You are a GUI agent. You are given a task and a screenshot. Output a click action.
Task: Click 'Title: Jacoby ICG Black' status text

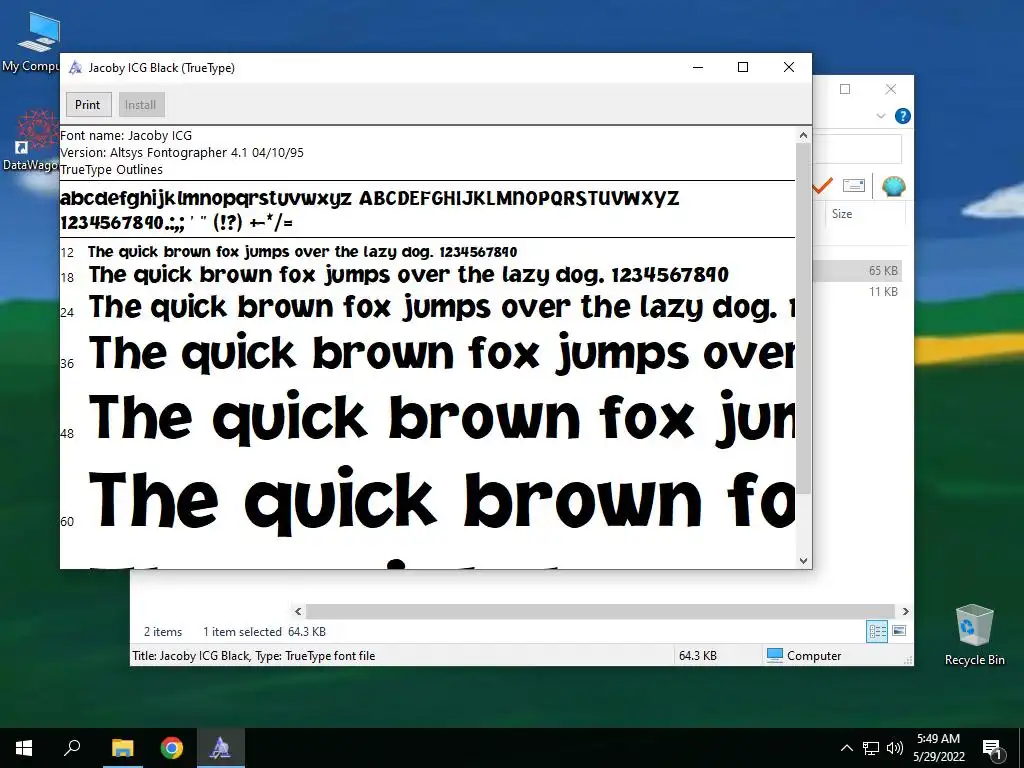point(191,656)
